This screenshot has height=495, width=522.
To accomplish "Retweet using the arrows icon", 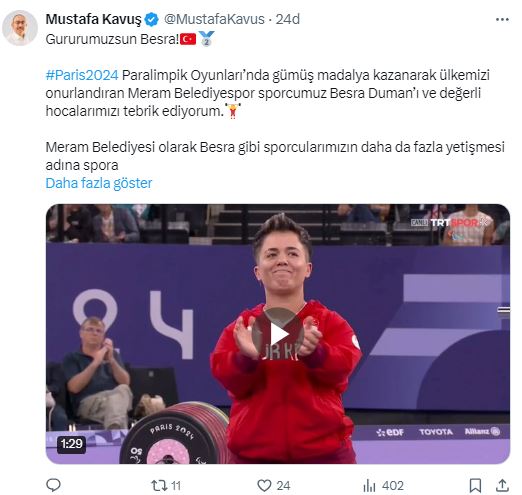I will click(159, 485).
